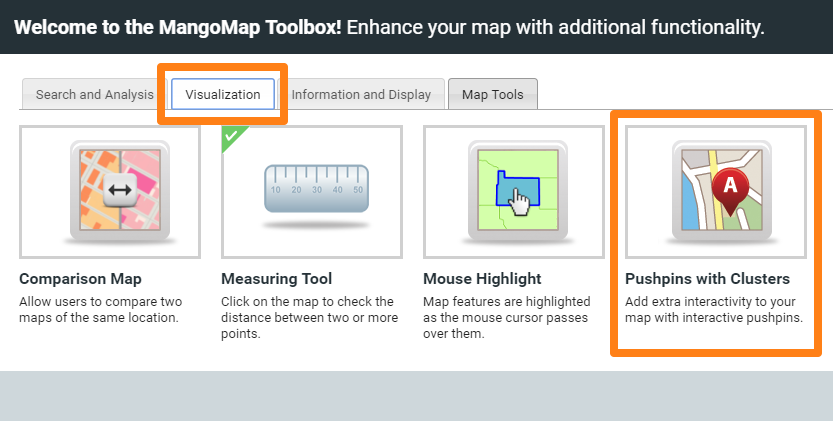
Task: Click the Mouse Highlight title
Action: (482, 279)
